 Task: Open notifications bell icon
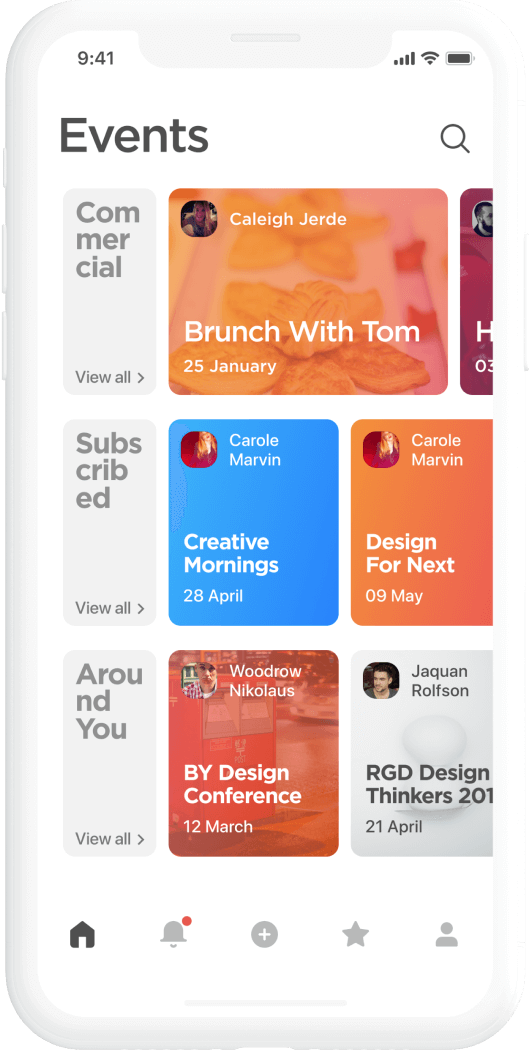pyautogui.click(x=174, y=933)
